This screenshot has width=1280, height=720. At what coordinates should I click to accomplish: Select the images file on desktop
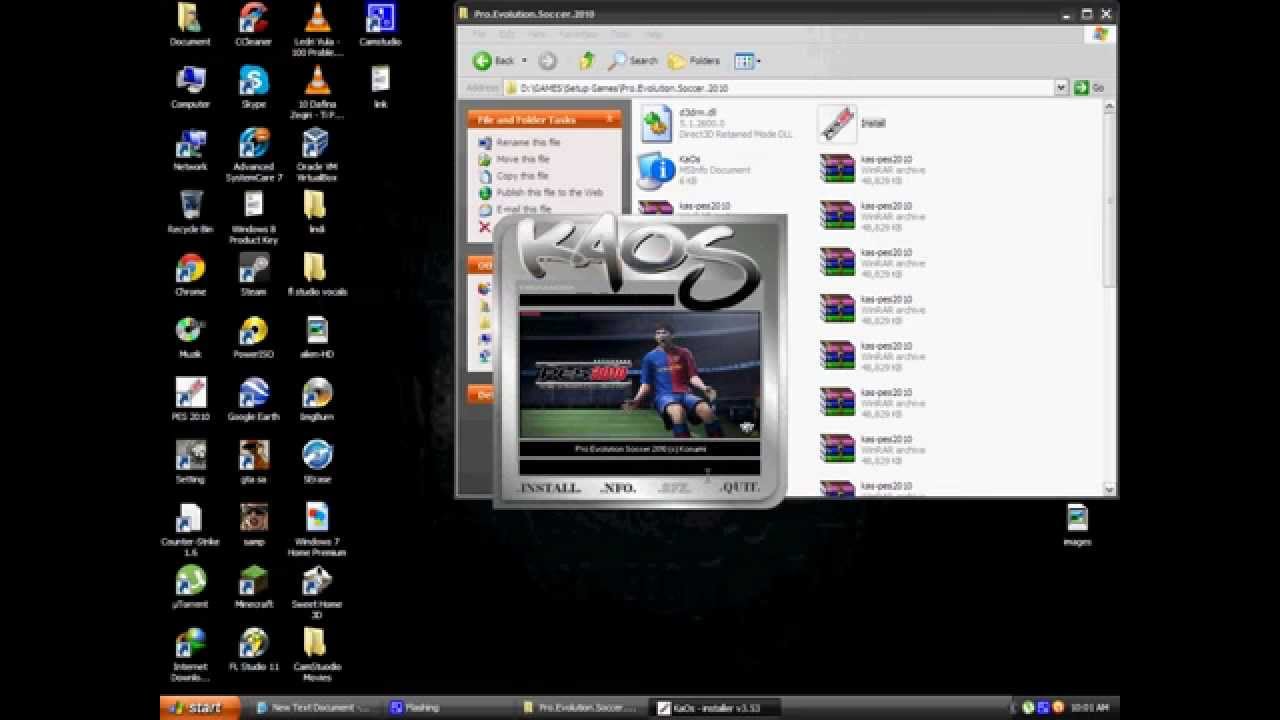tap(1077, 525)
